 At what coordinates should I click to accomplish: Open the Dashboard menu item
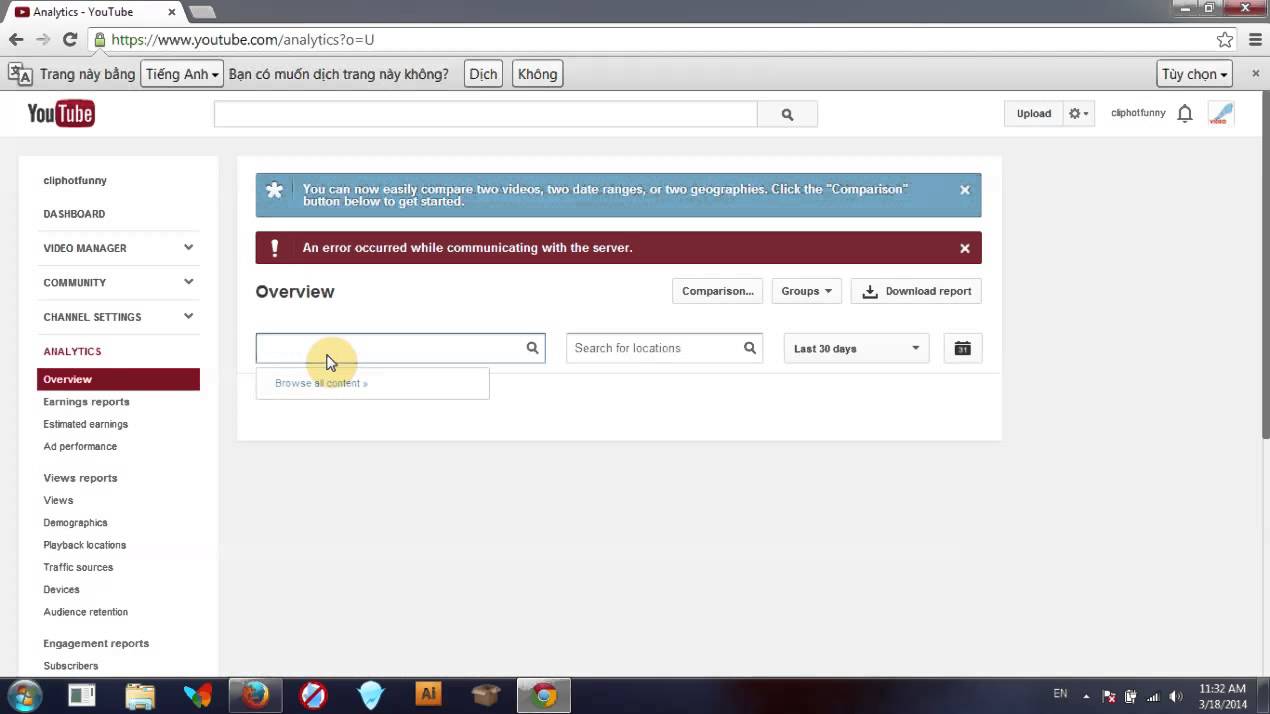coord(74,214)
